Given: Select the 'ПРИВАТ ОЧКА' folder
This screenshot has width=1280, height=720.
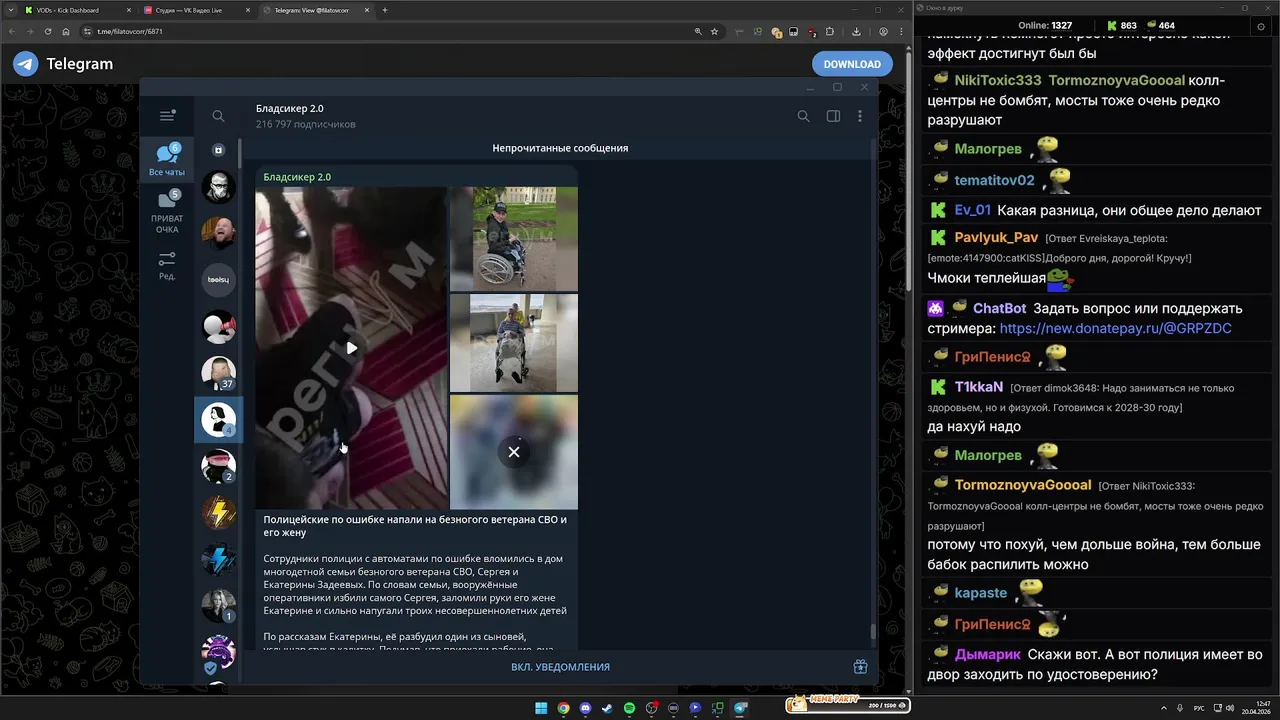Looking at the screenshot, I should click(167, 212).
